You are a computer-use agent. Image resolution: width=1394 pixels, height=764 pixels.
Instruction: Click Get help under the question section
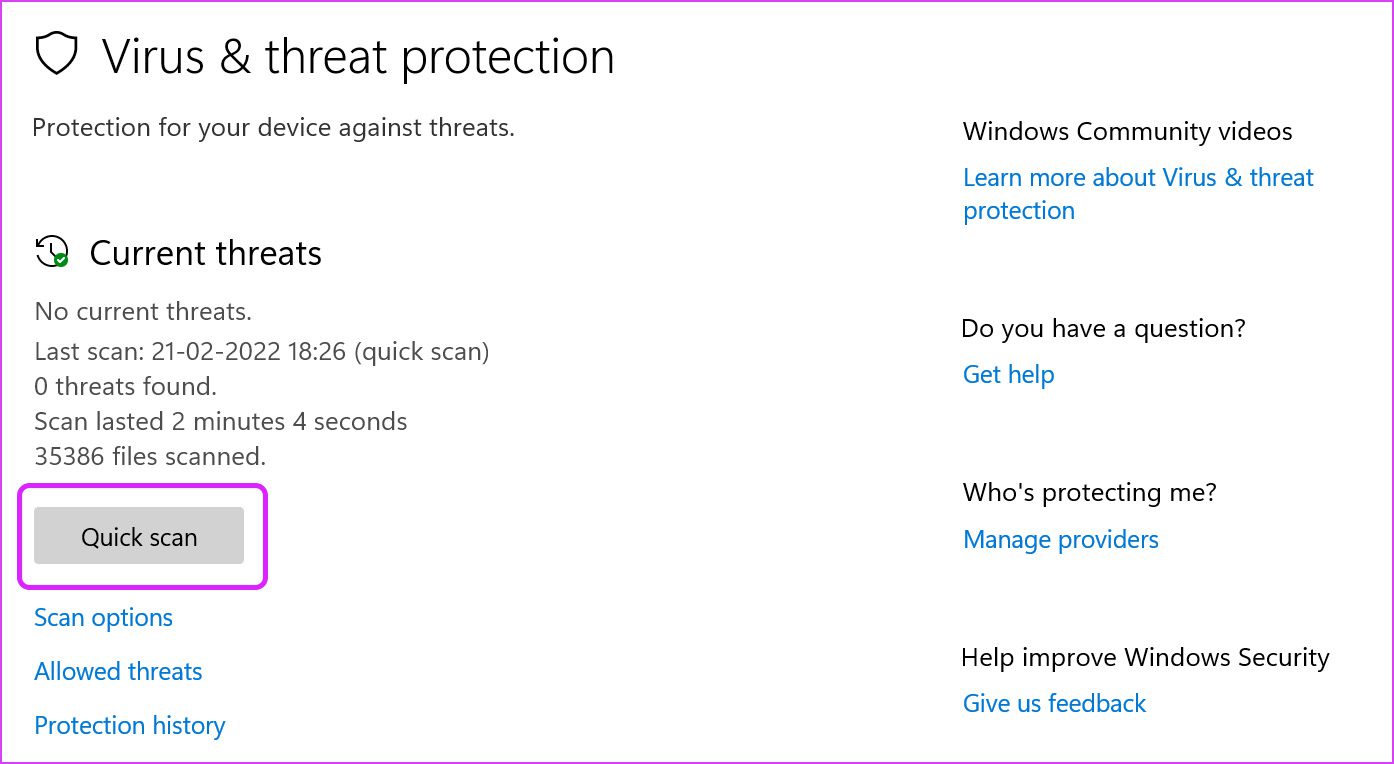(x=1008, y=374)
